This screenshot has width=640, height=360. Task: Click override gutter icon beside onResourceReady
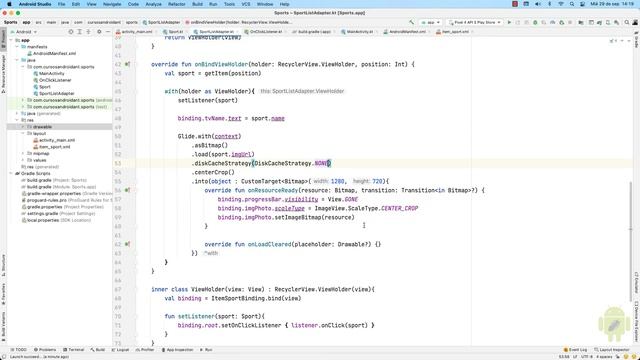pos(127,190)
